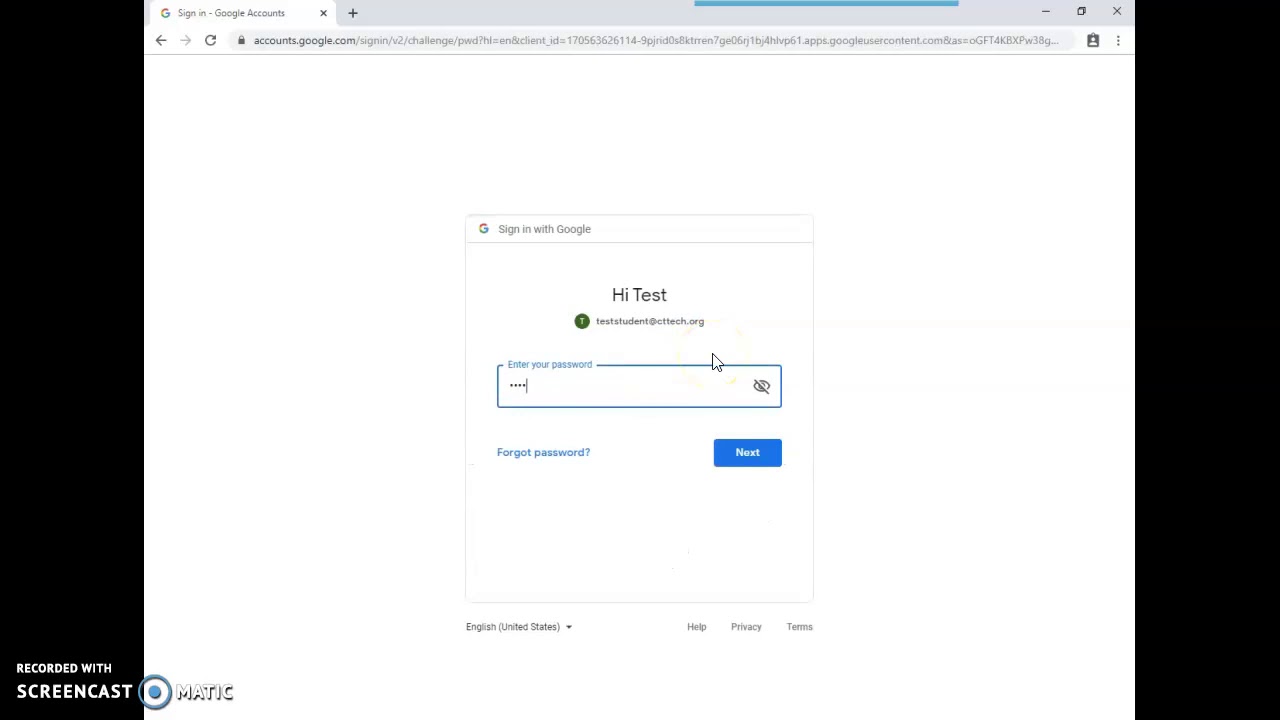The height and width of the screenshot is (720, 1280).
Task: Close the Sign in - Google Accounts tab
Action: (x=323, y=13)
